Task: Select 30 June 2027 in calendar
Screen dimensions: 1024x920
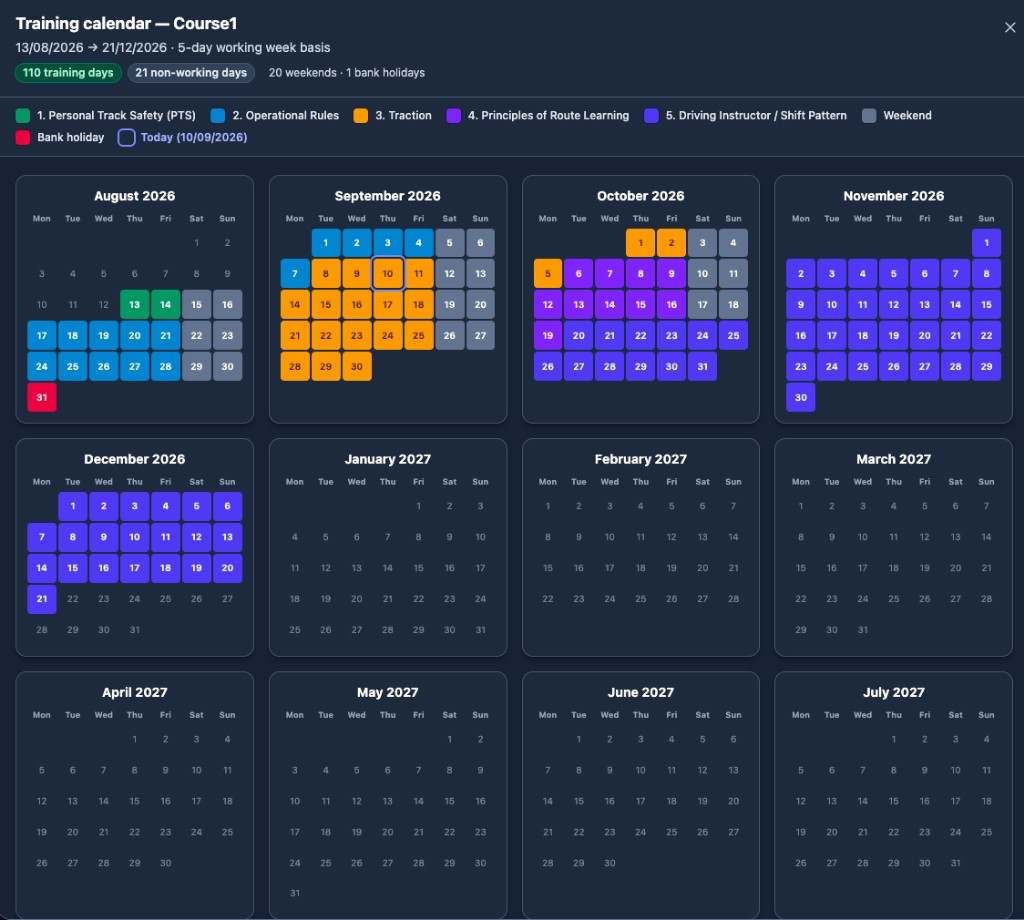Action: [609, 863]
